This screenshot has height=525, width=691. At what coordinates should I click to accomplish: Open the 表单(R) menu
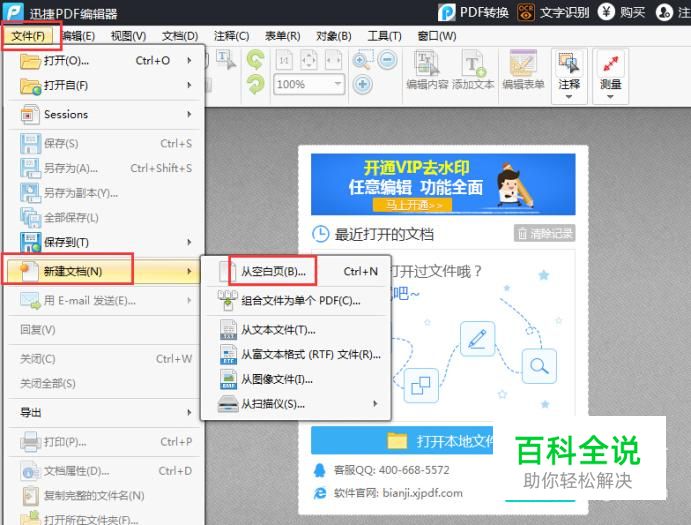click(x=282, y=36)
